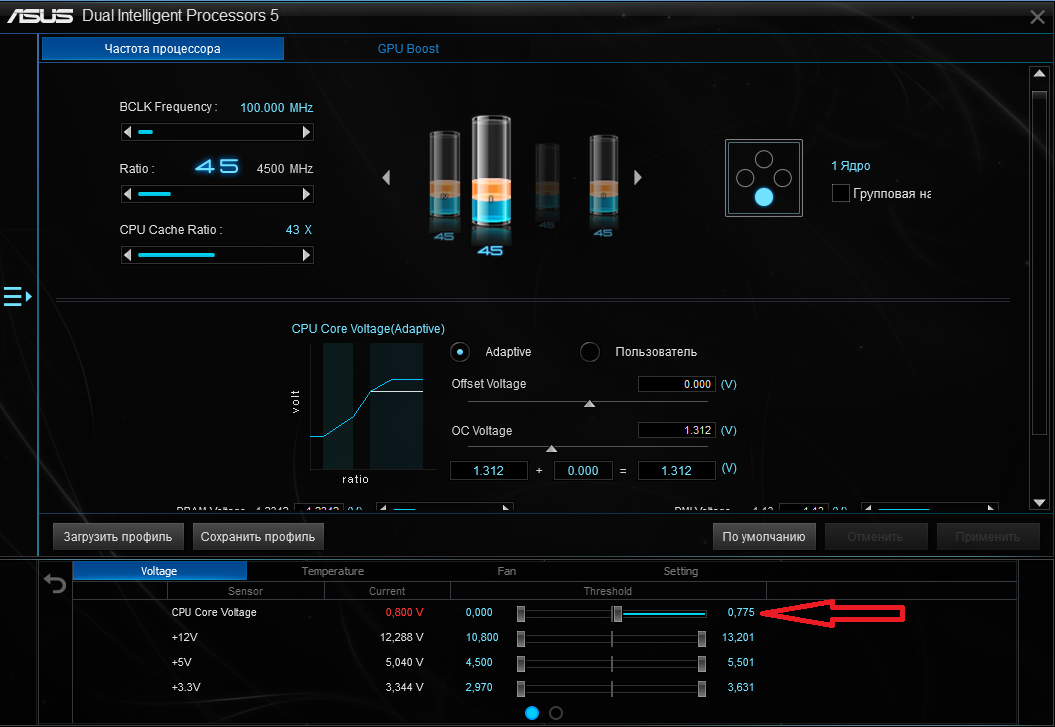Select the right core circle in core selector
Screen dimensions: 1055x727
[x=783, y=178]
